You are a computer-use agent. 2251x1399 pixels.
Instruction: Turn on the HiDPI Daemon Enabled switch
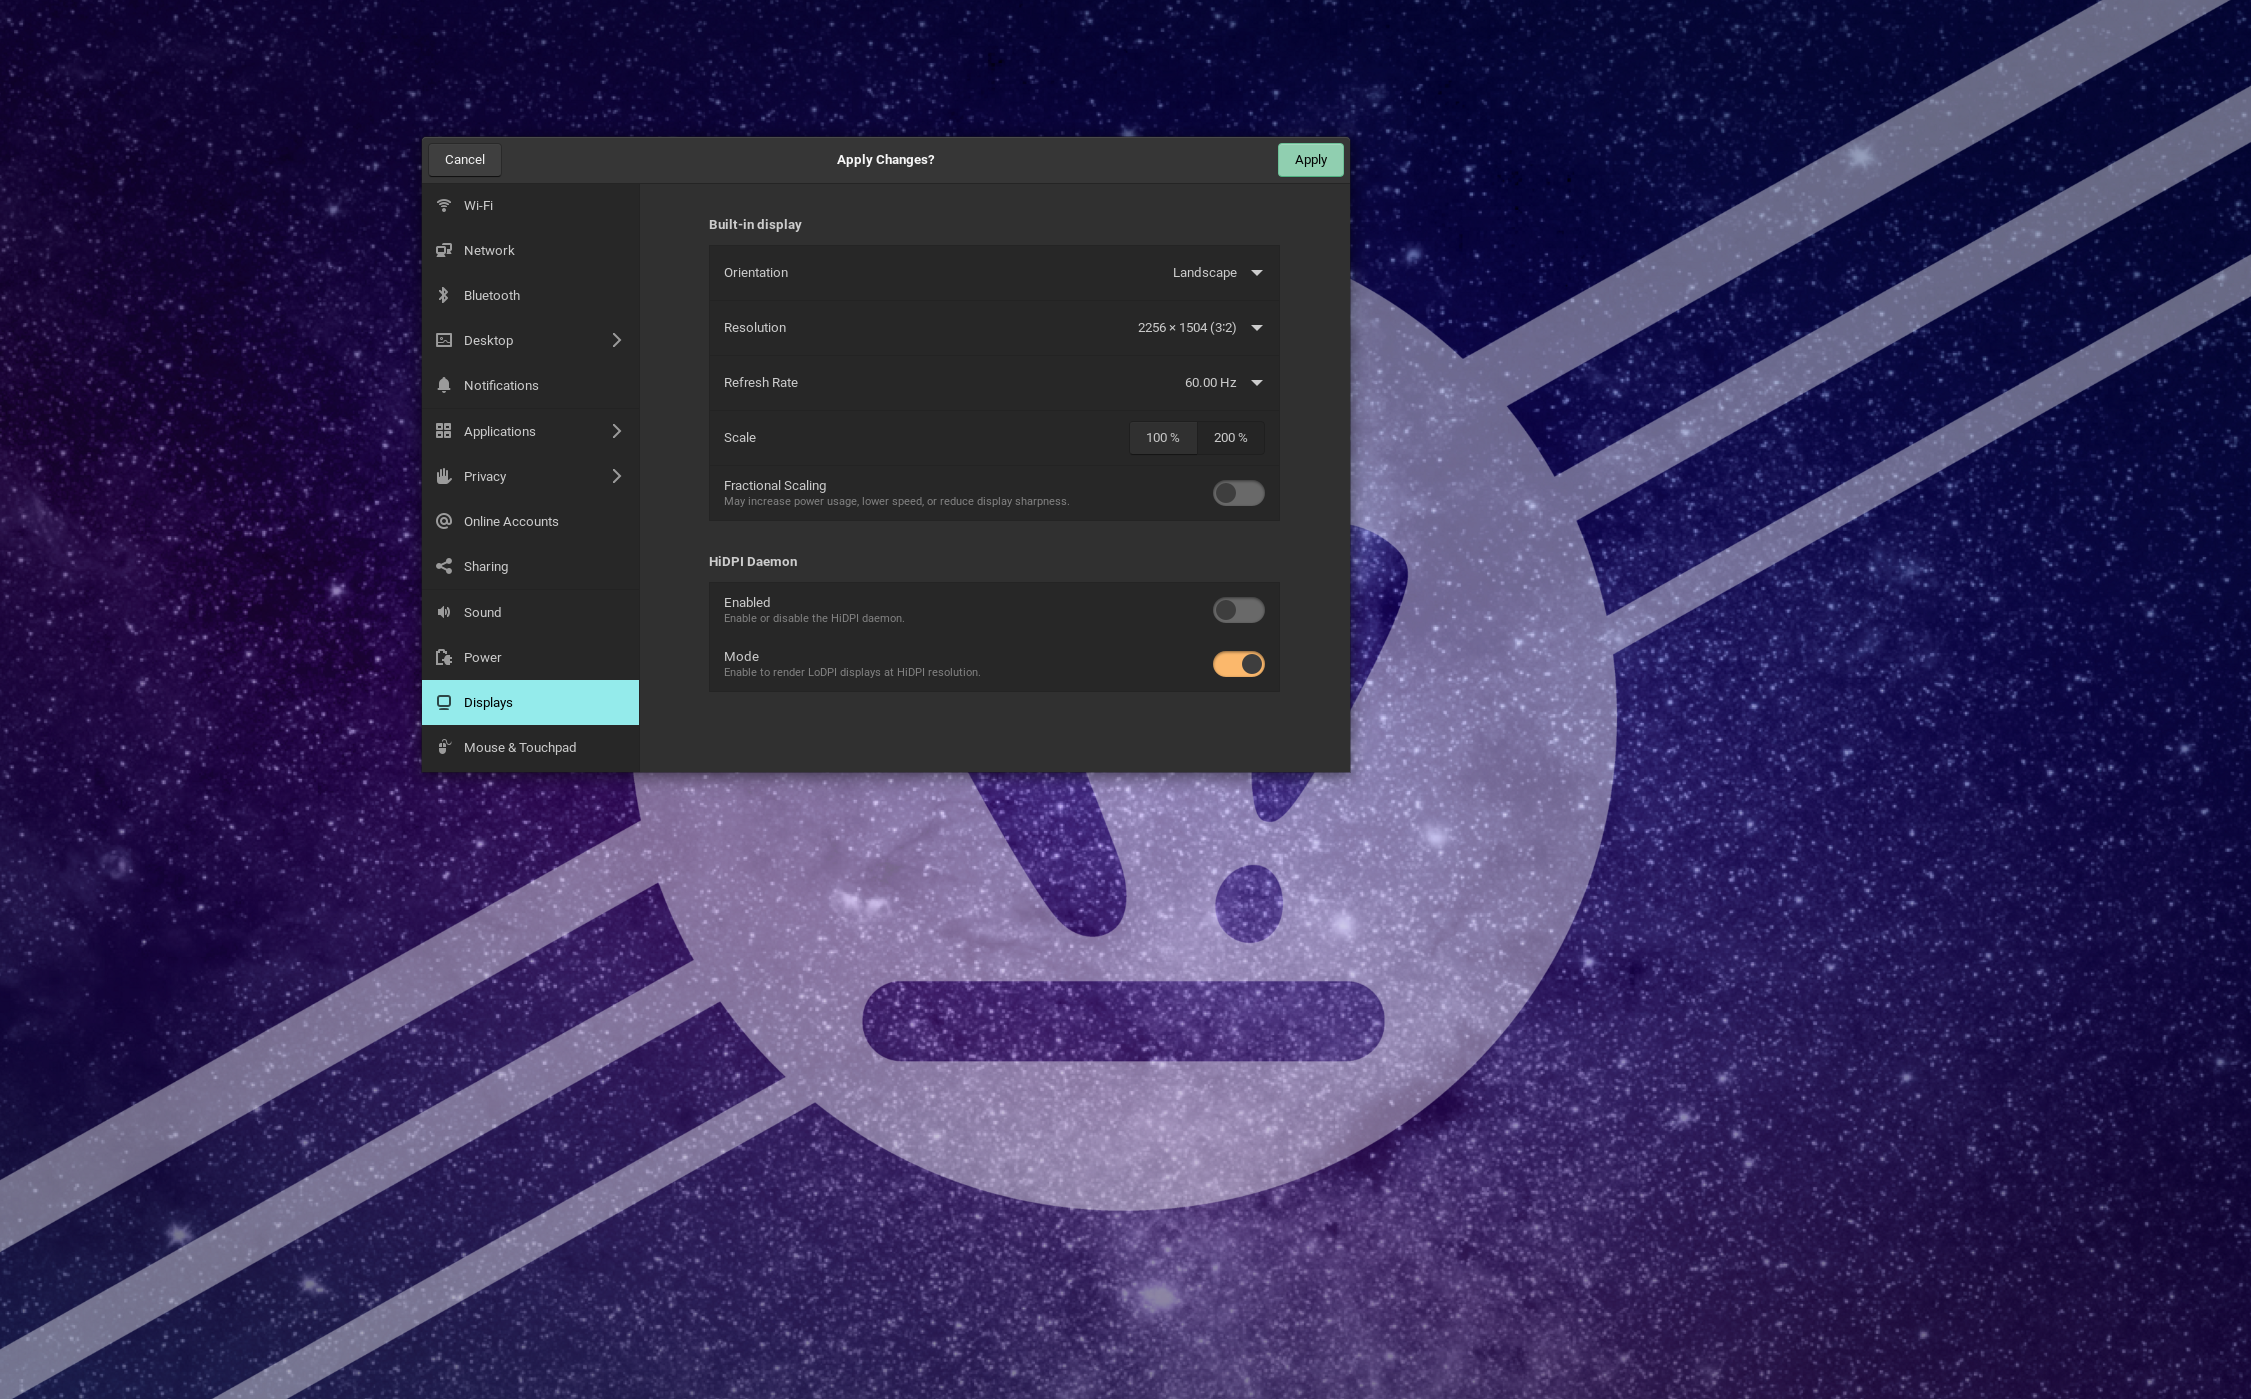[1238, 610]
